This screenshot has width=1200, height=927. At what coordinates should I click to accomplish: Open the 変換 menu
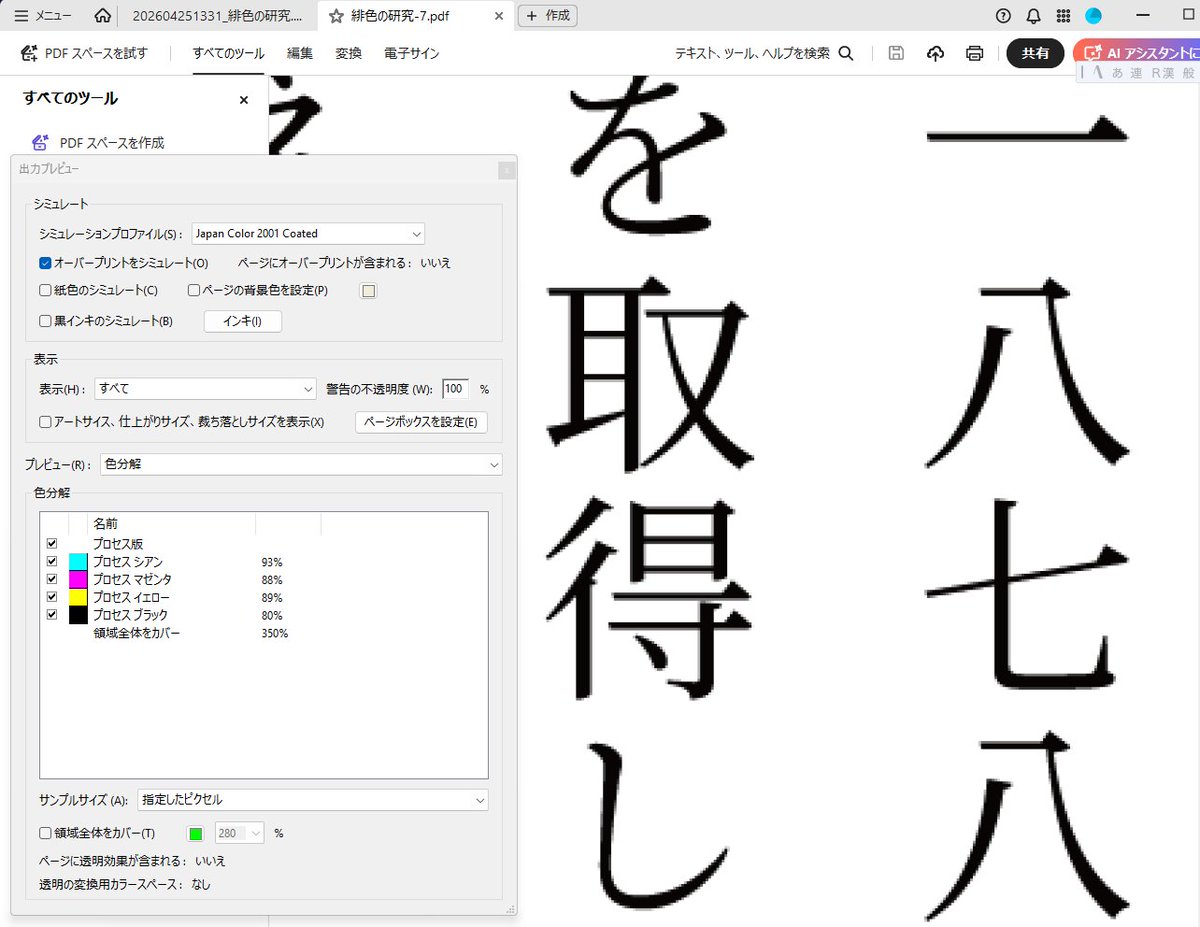click(x=348, y=53)
